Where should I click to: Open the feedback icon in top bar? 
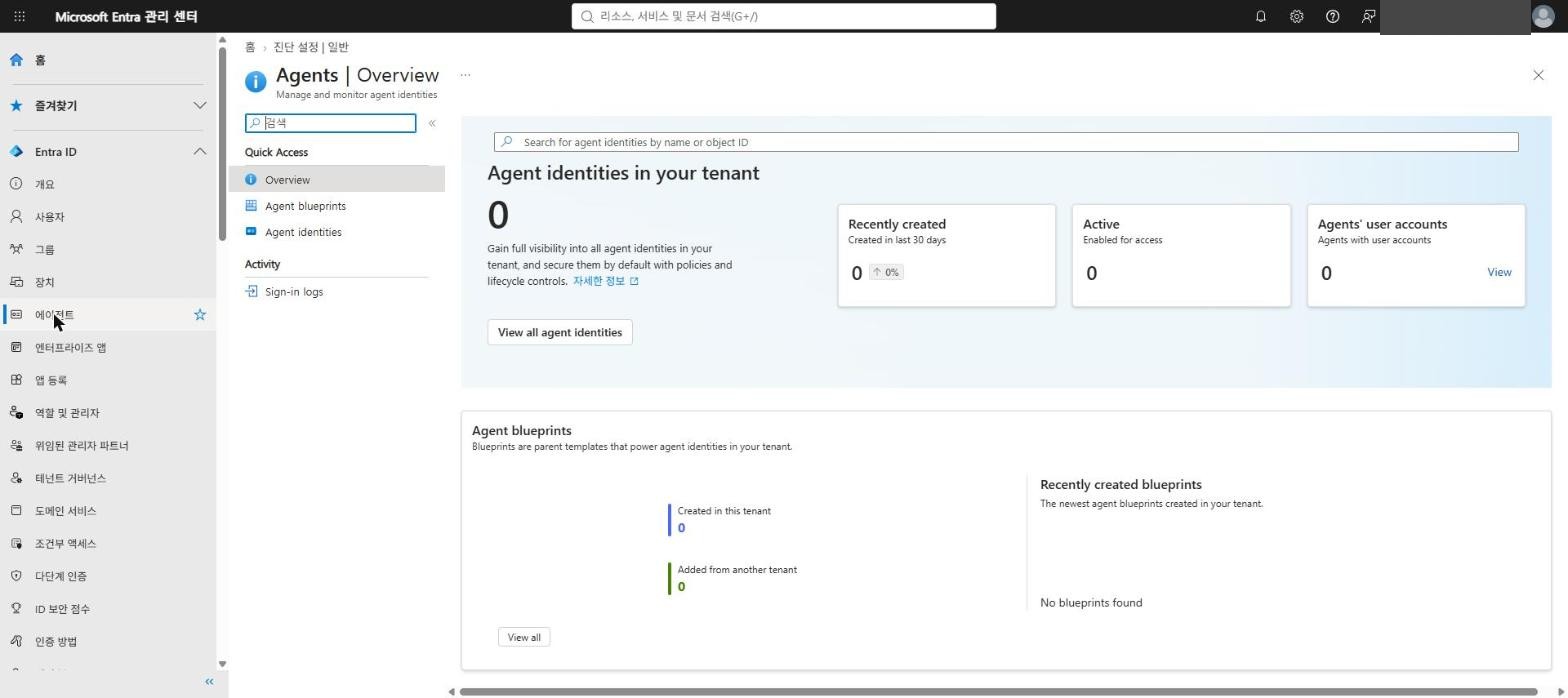point(1368,16)
